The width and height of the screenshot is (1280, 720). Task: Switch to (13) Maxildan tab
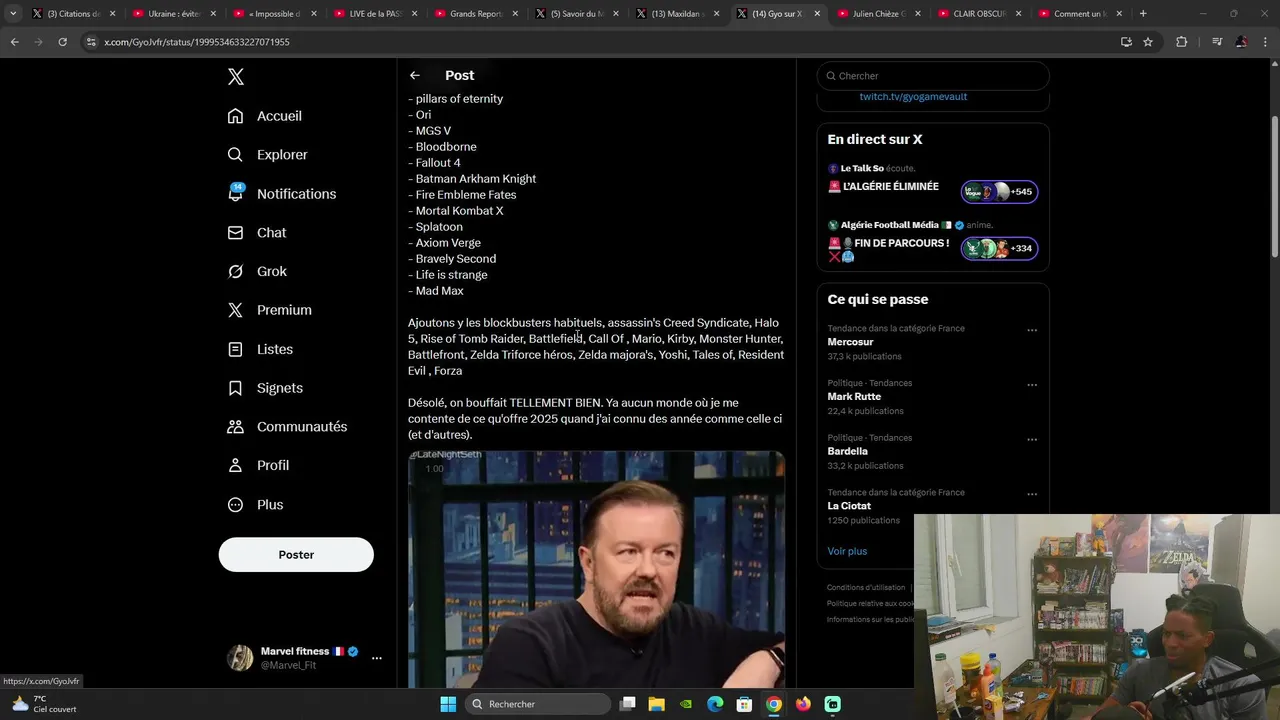[x=676, y=14]
